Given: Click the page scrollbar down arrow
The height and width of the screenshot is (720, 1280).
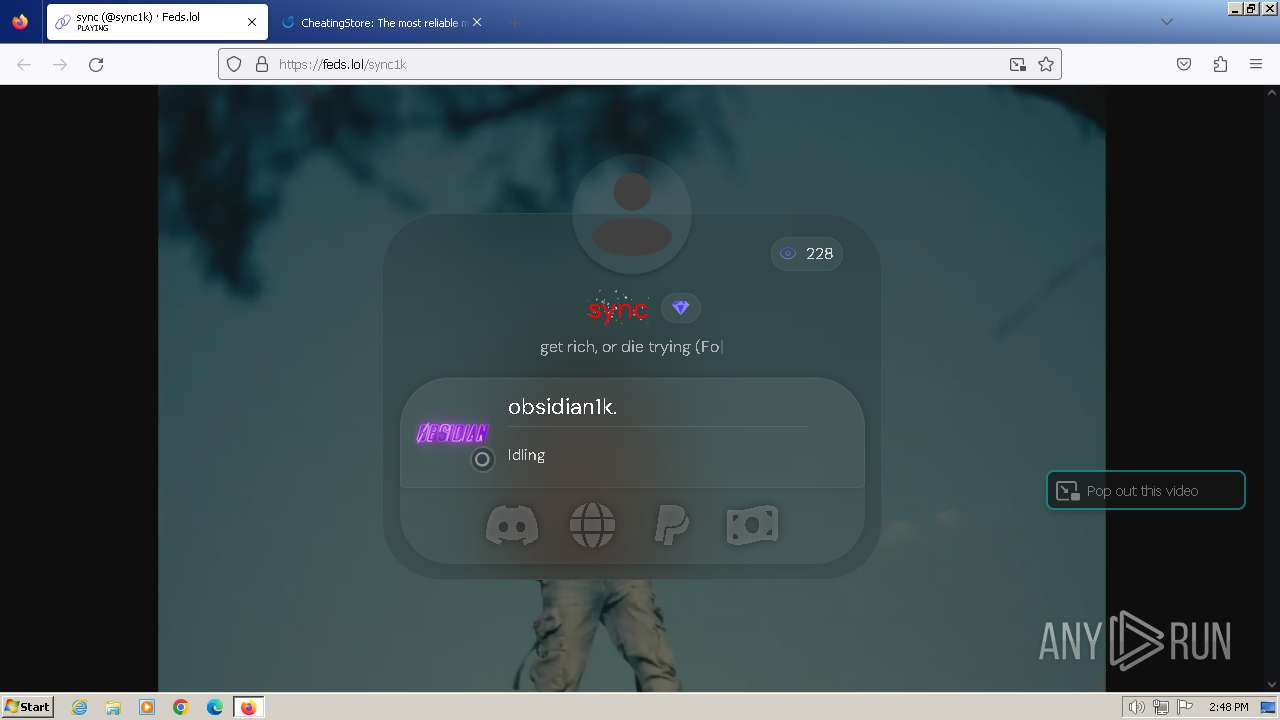Looking at the screenshot, I should (x=1272, y=684).
